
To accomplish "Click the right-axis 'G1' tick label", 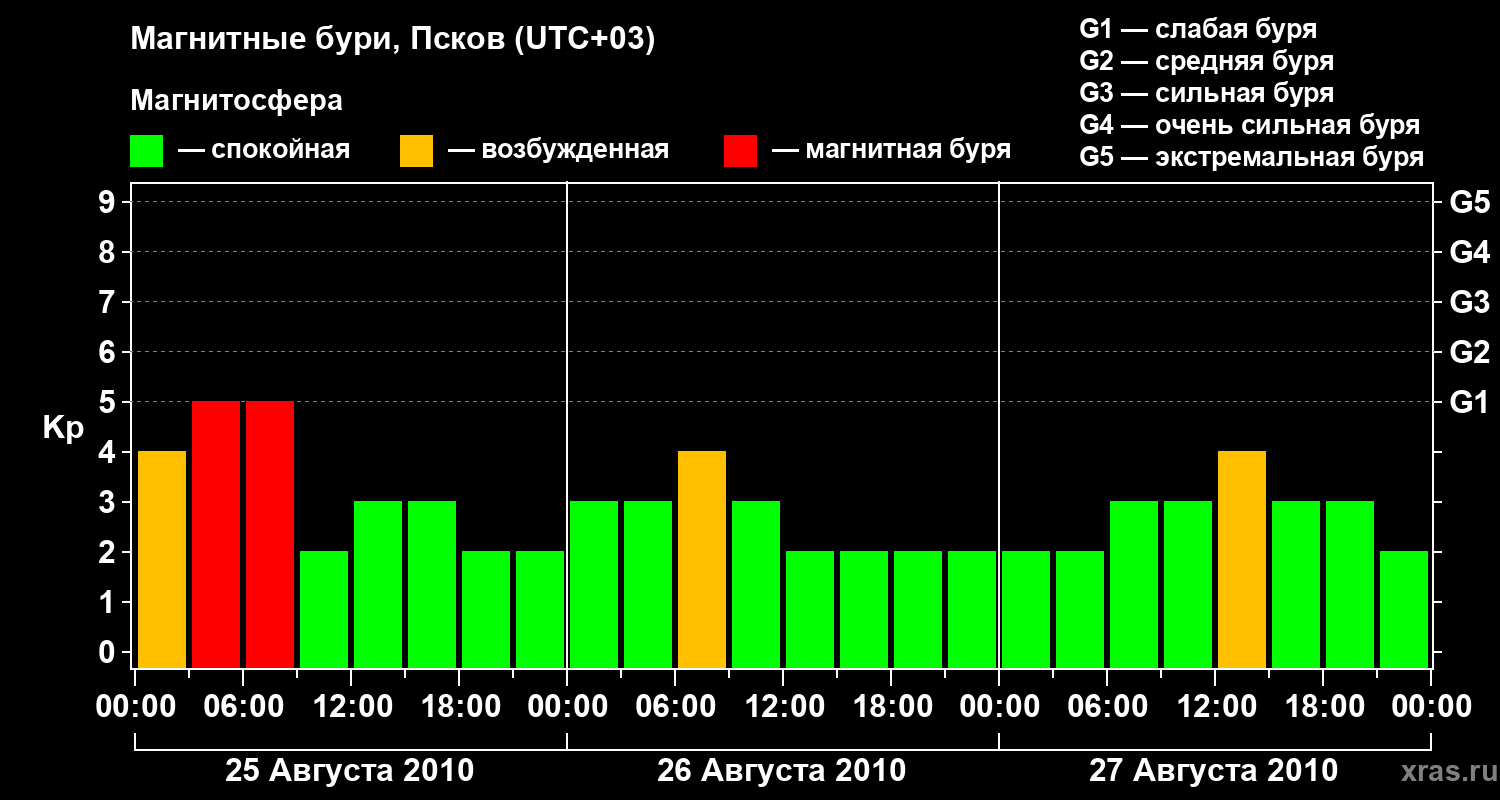I will [1470, 403].
